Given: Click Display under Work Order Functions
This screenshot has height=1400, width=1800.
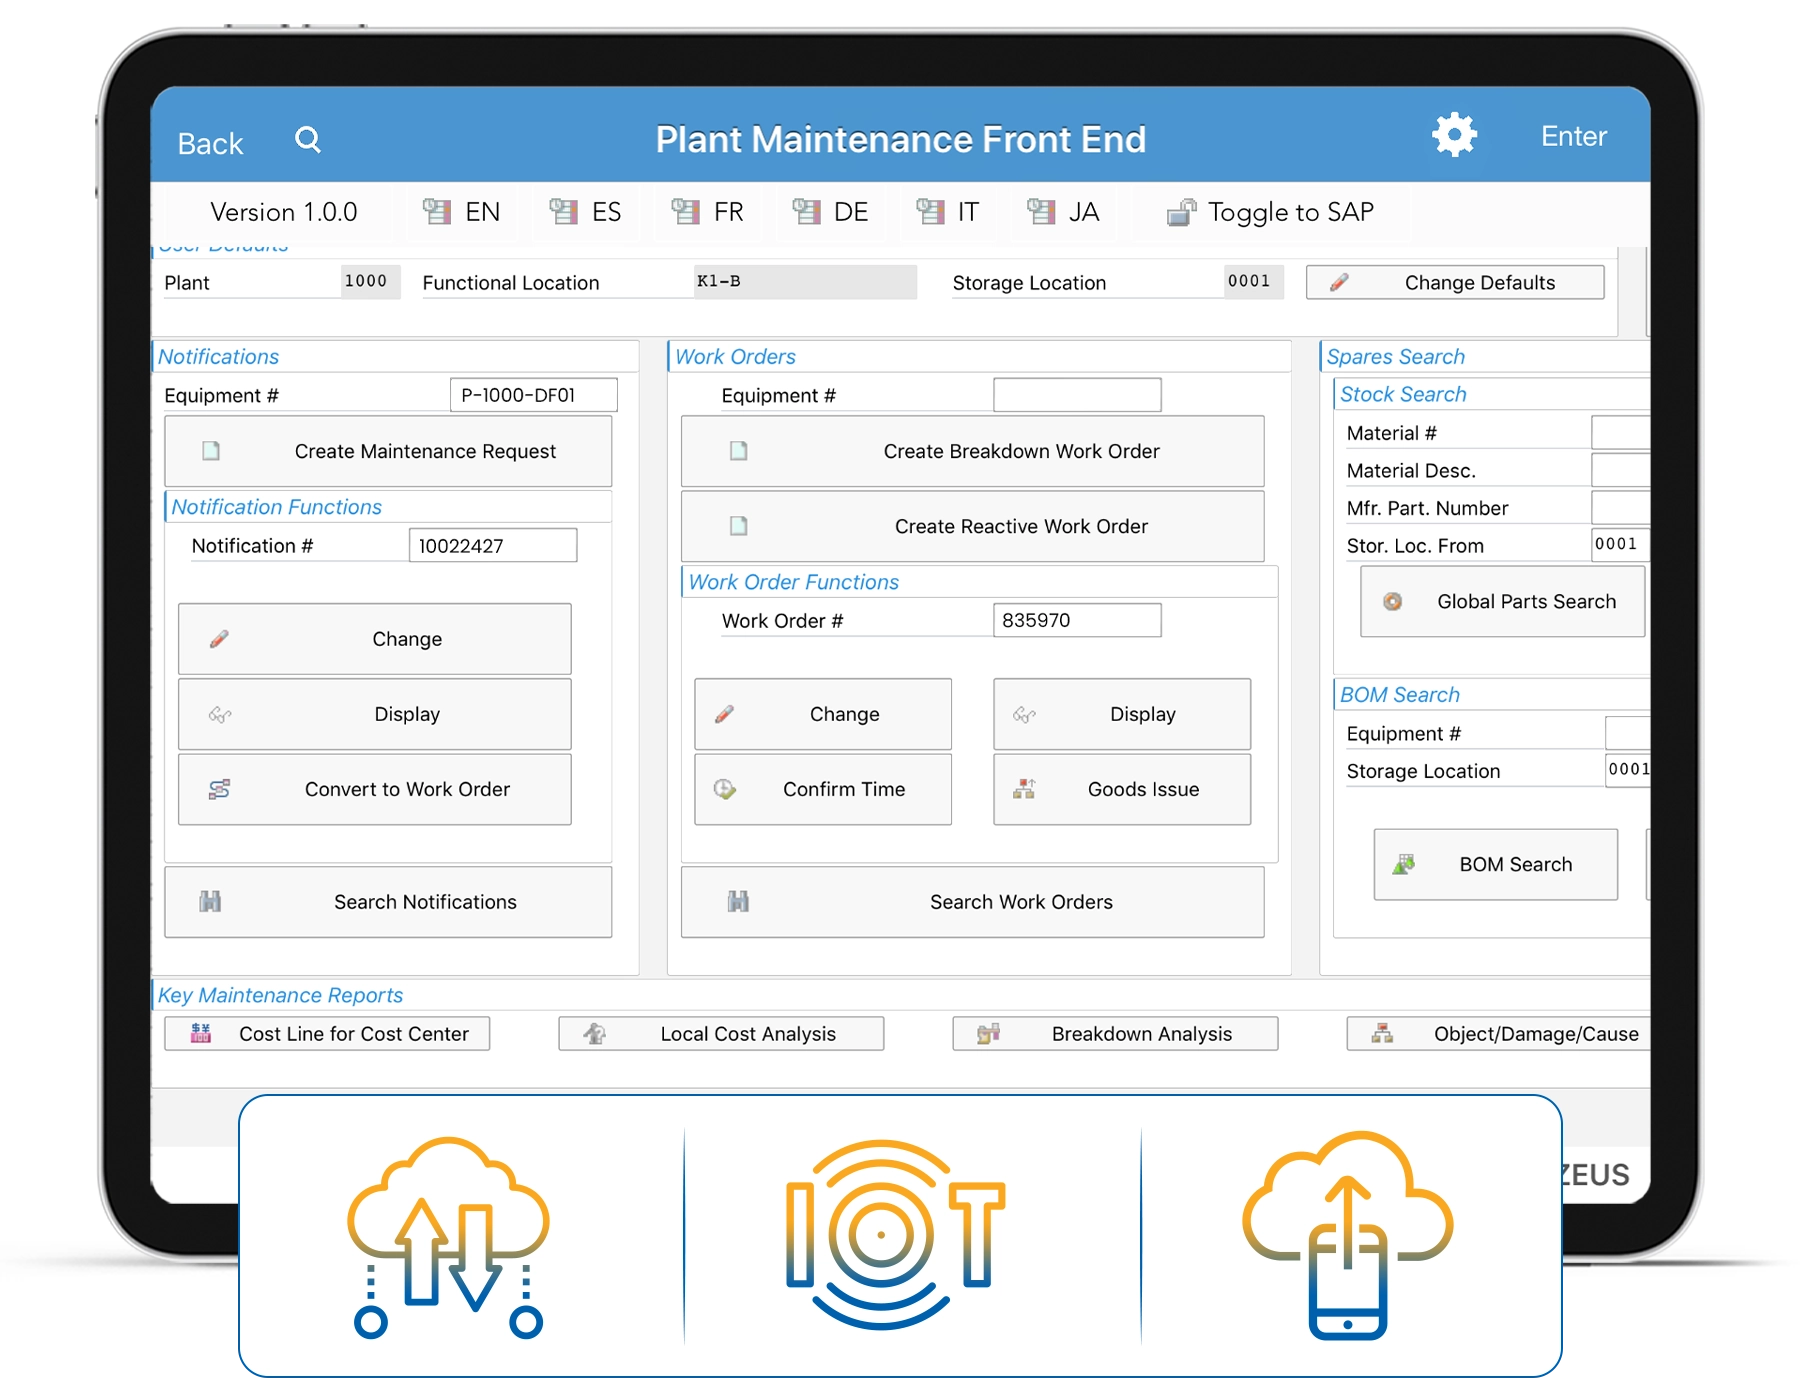Looking at the screenshot, I should [x=1122, y=714].
